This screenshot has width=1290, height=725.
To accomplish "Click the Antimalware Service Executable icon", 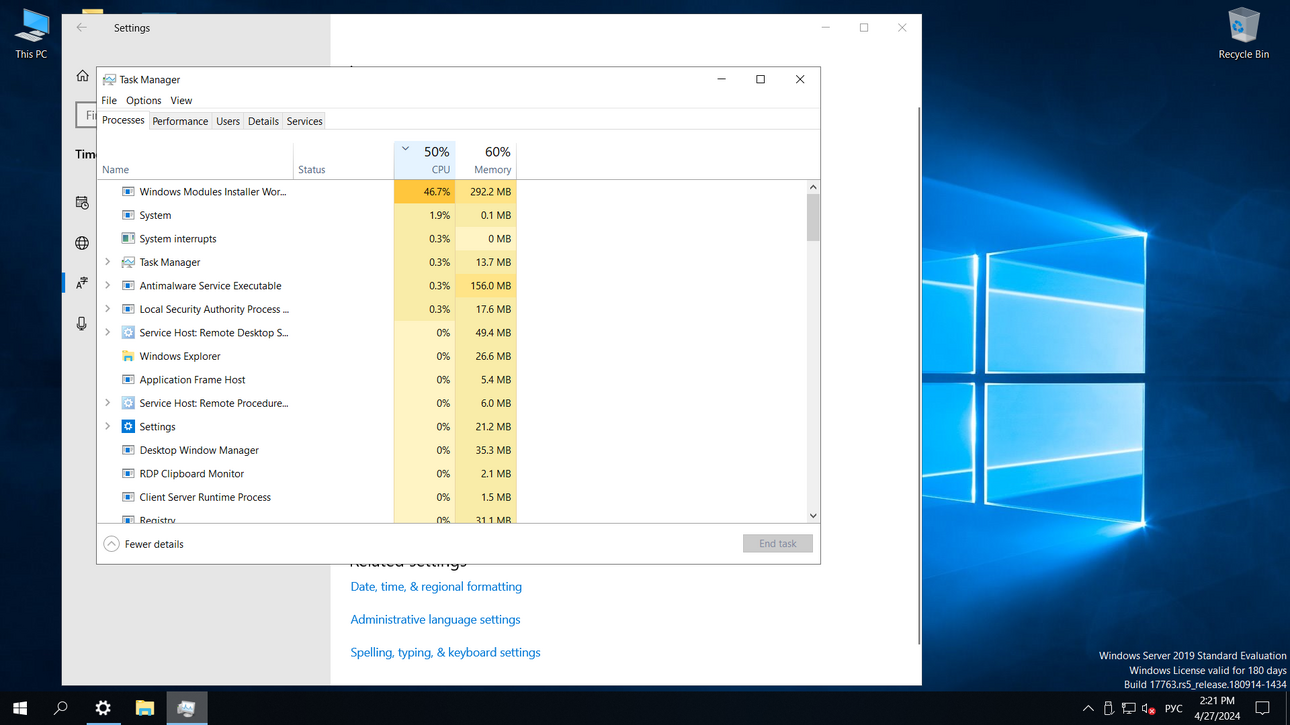I will pos(128,285).
